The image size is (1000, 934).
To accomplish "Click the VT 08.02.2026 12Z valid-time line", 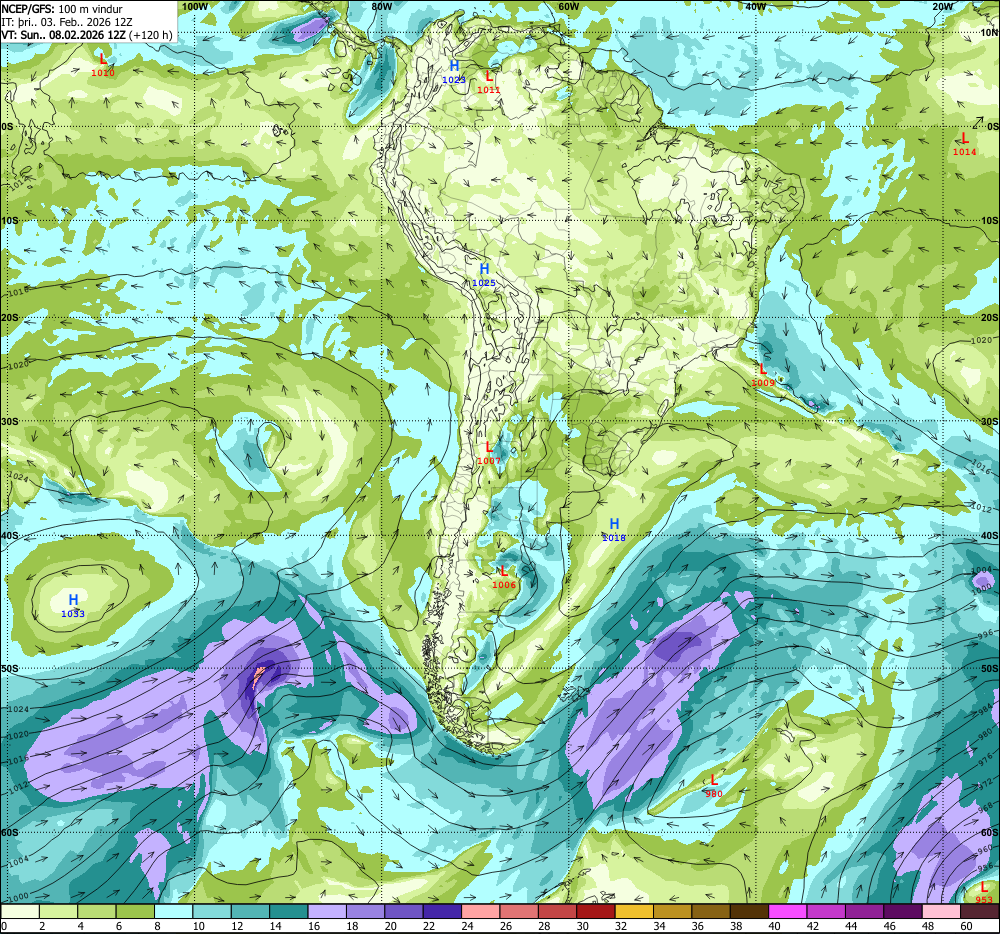I will point(87,34).
